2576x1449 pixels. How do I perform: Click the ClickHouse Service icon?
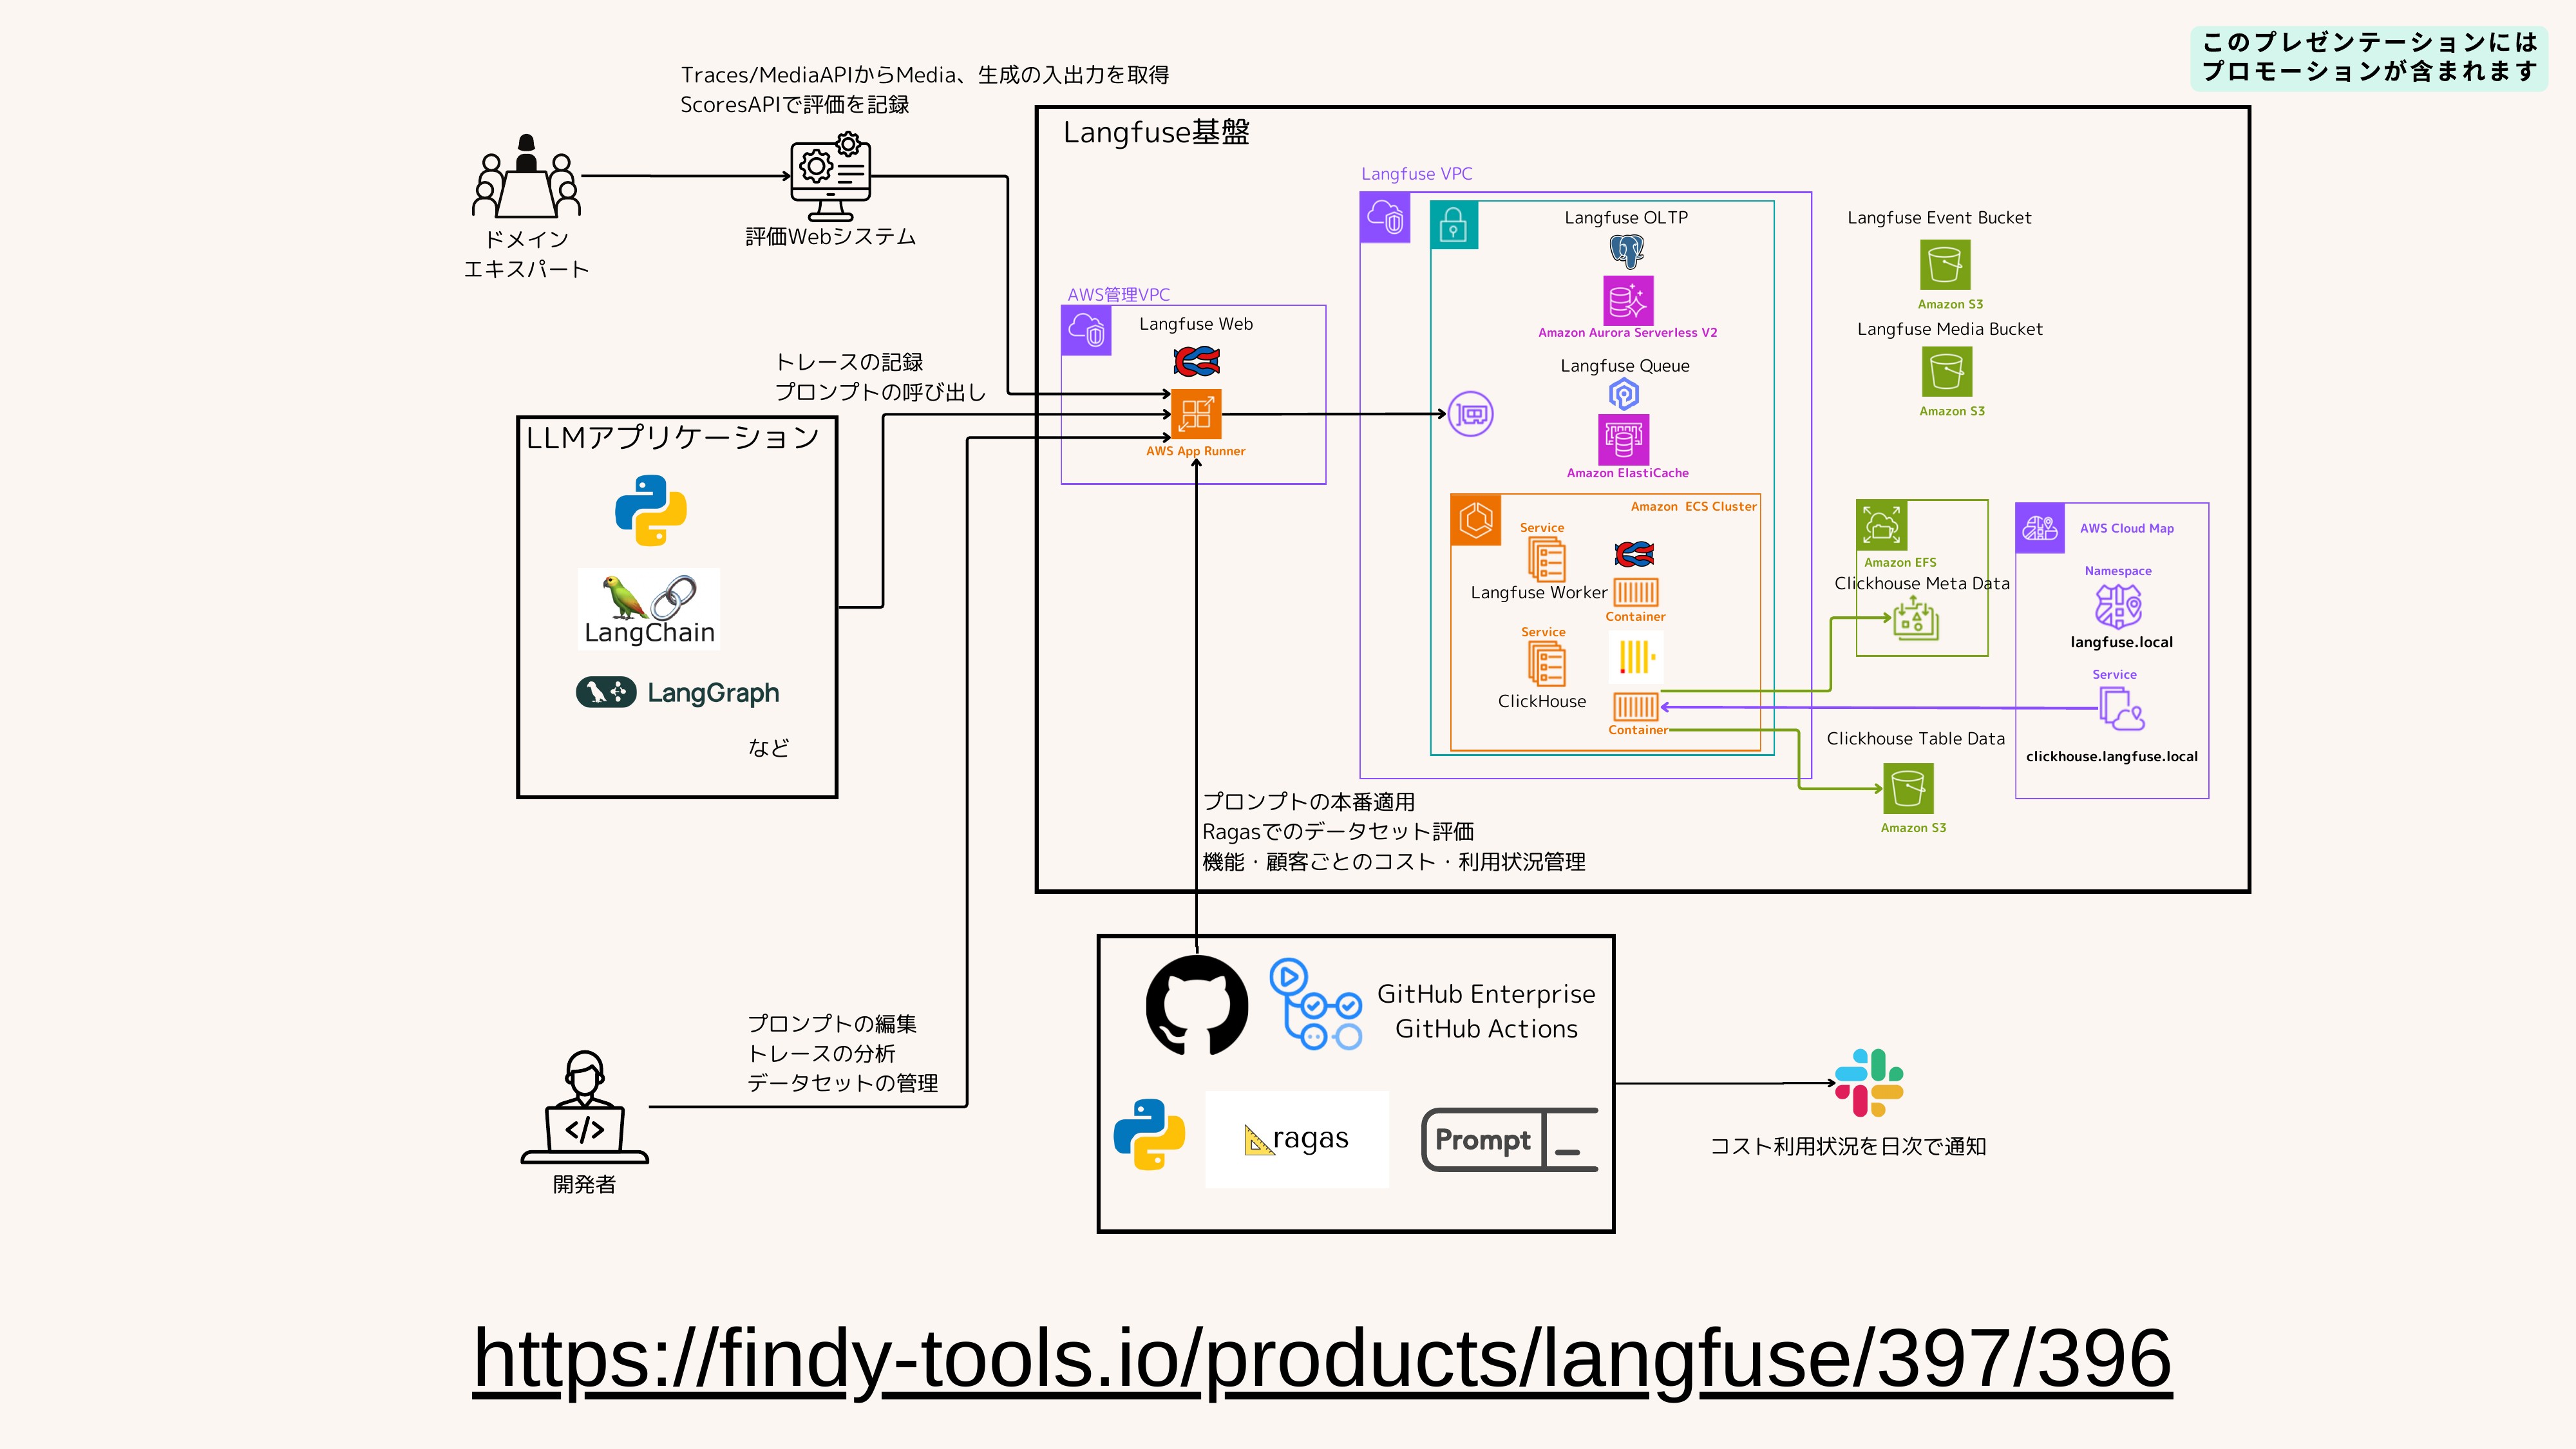point(1546,664)
